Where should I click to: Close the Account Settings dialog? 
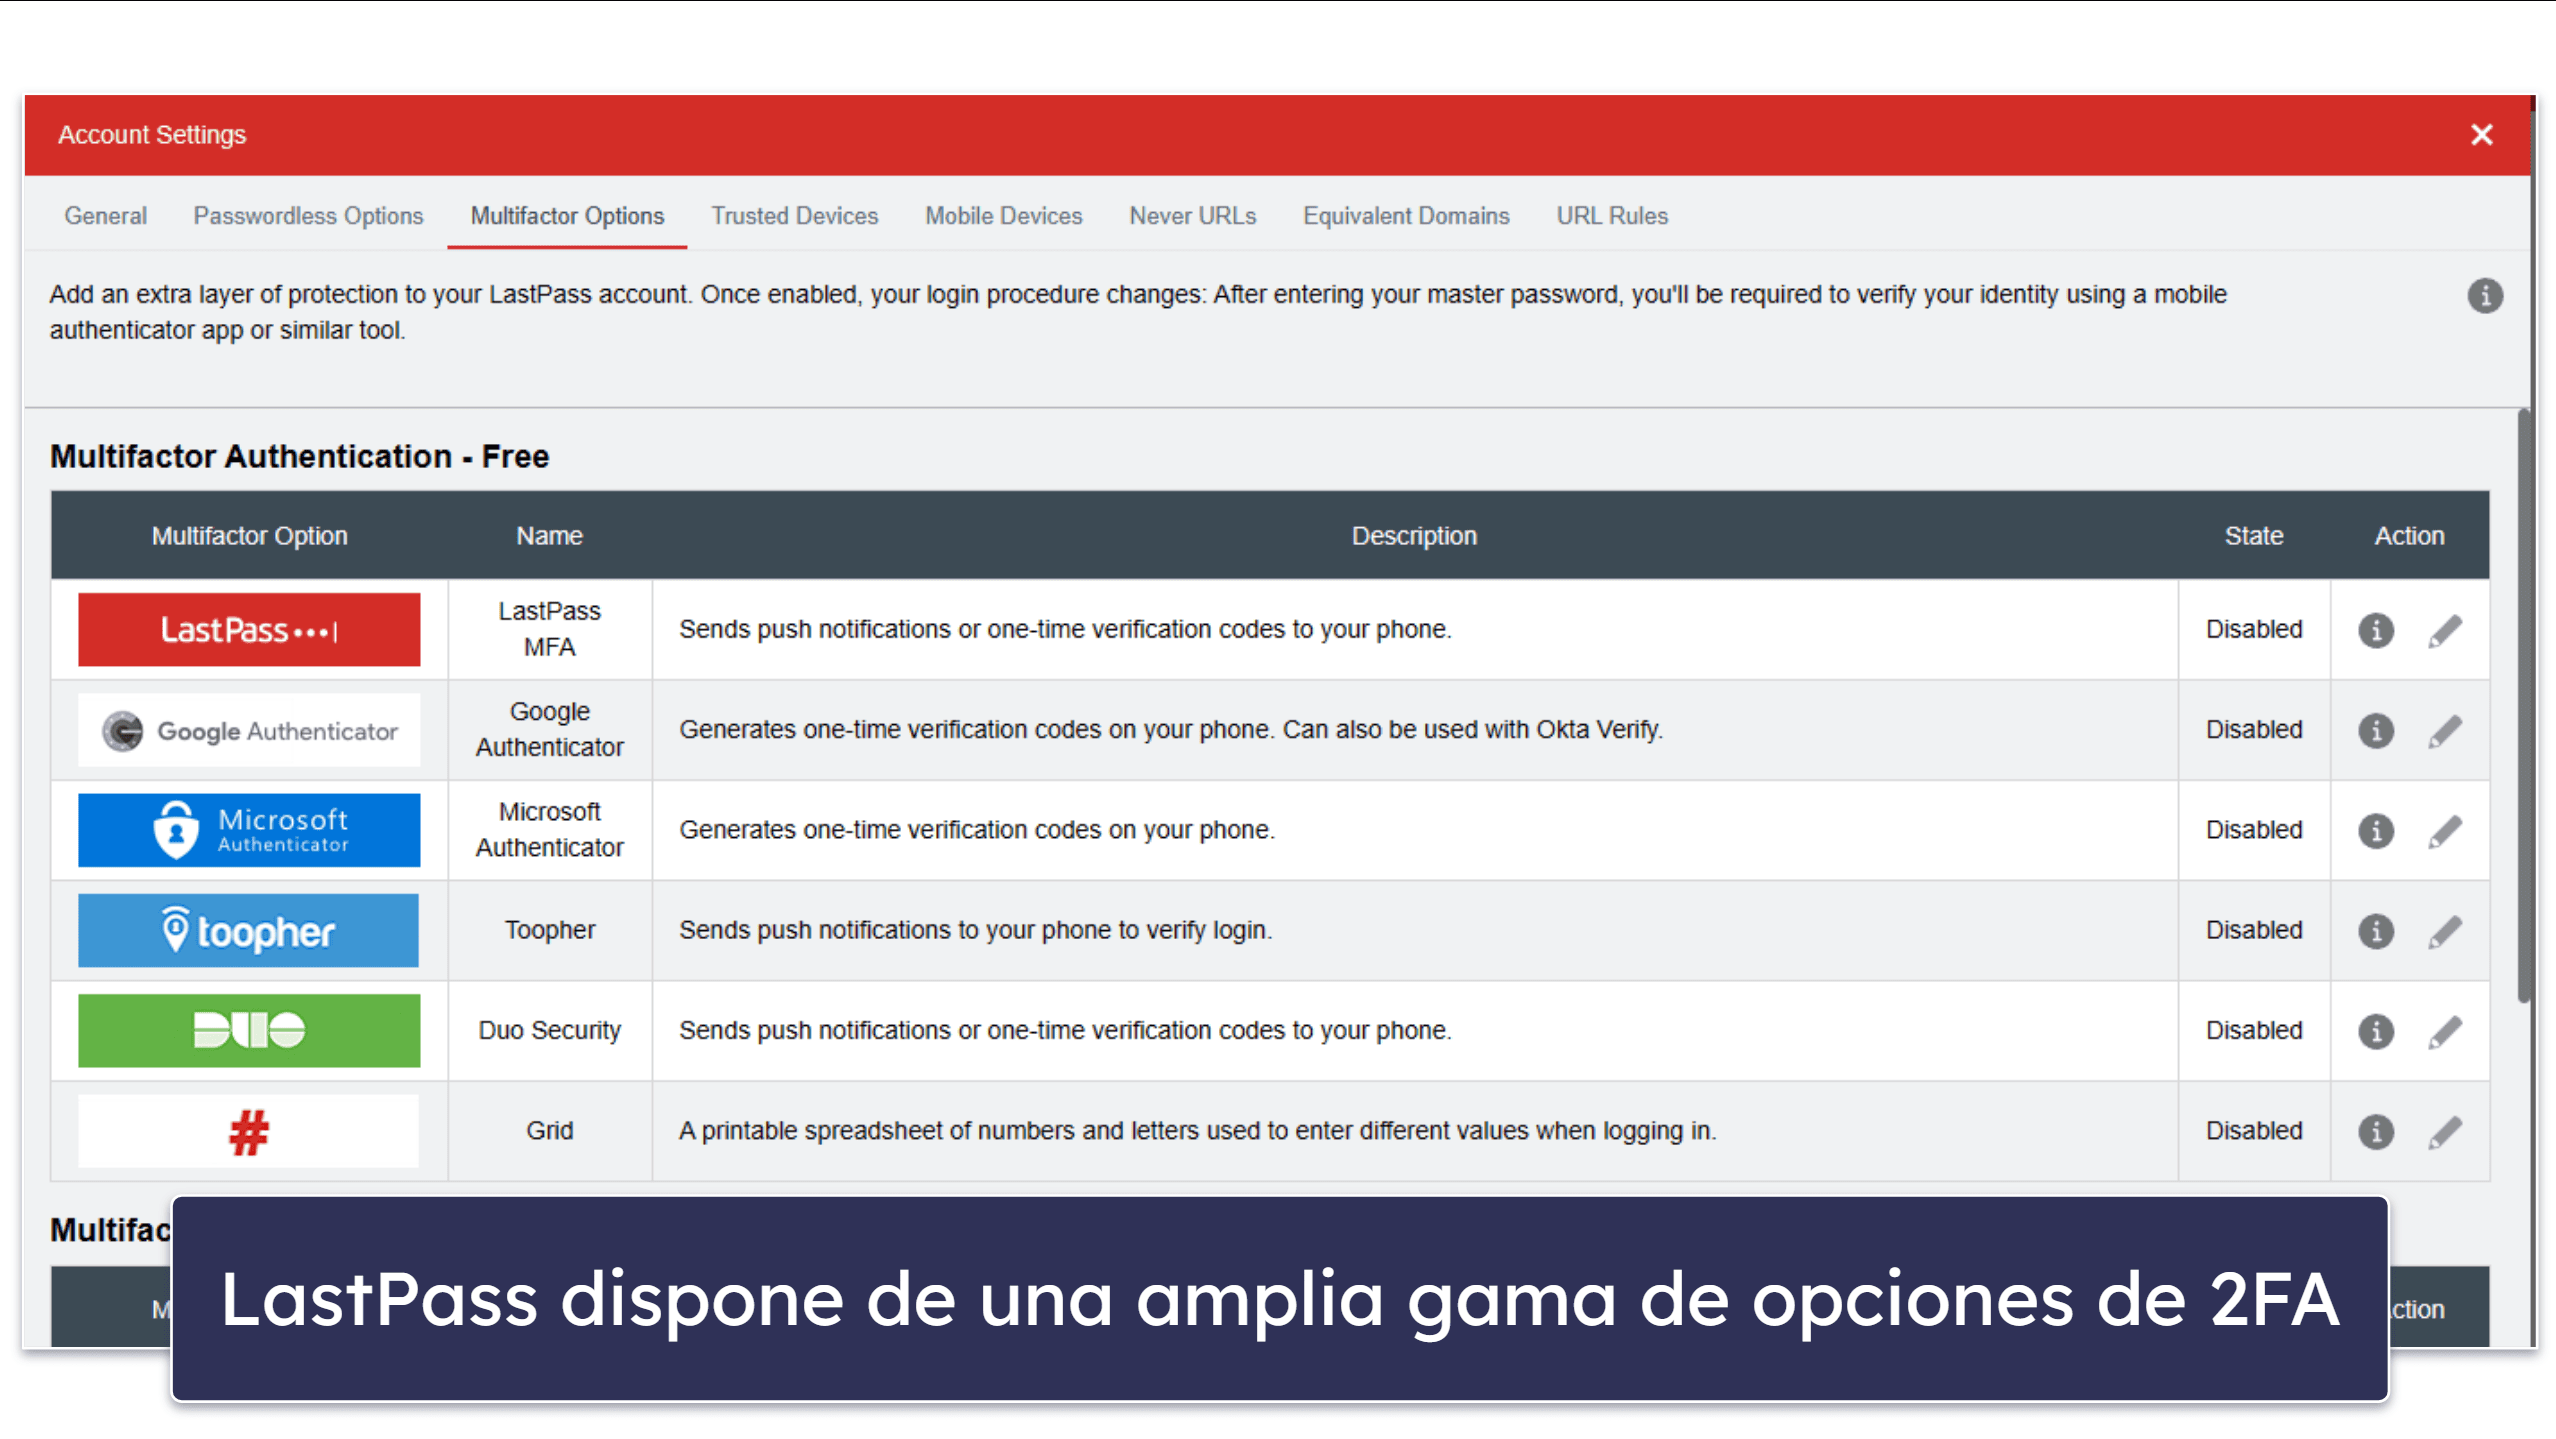point(2481,134)
